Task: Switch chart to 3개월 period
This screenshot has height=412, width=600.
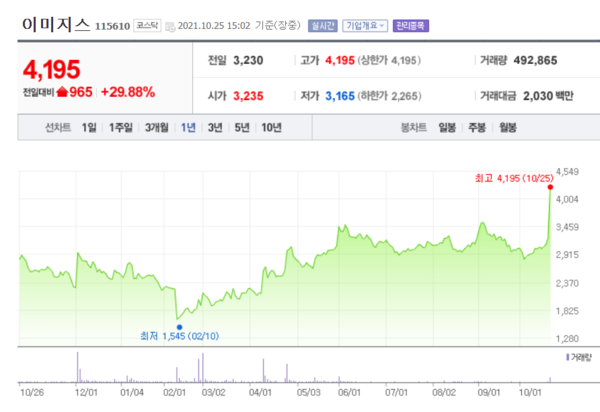Action: tap(157, 127)
